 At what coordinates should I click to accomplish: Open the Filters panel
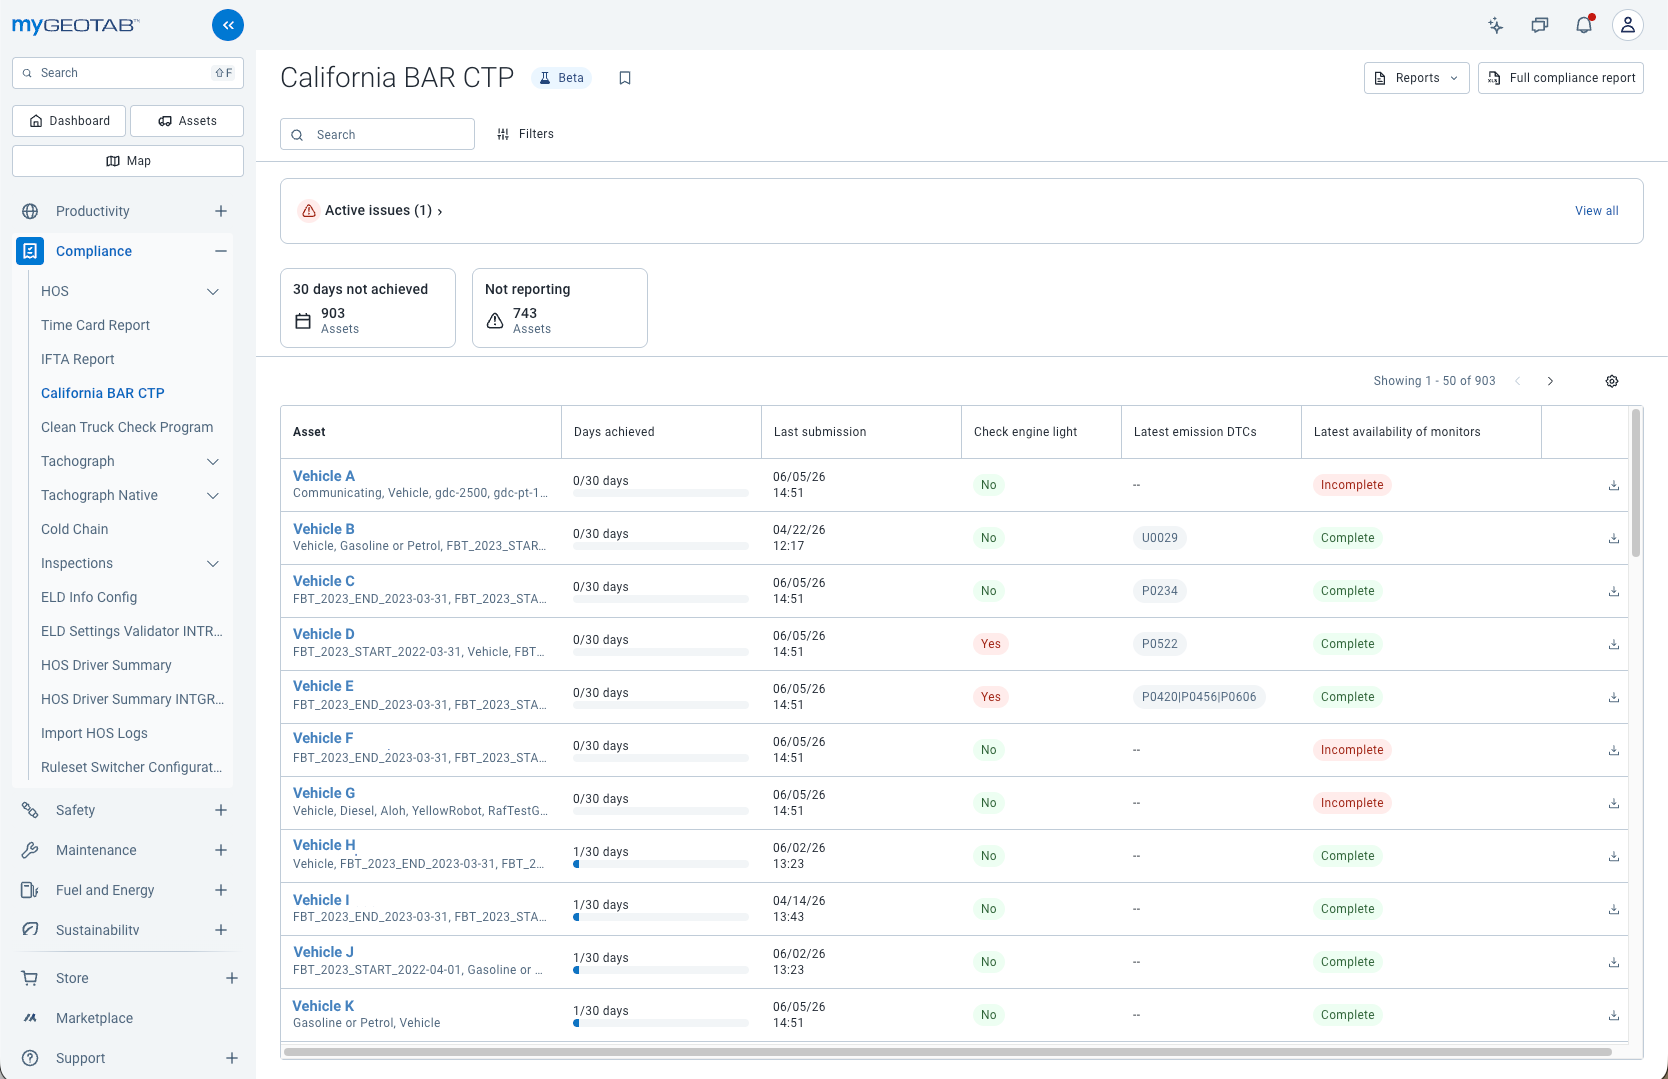point(525,134)
